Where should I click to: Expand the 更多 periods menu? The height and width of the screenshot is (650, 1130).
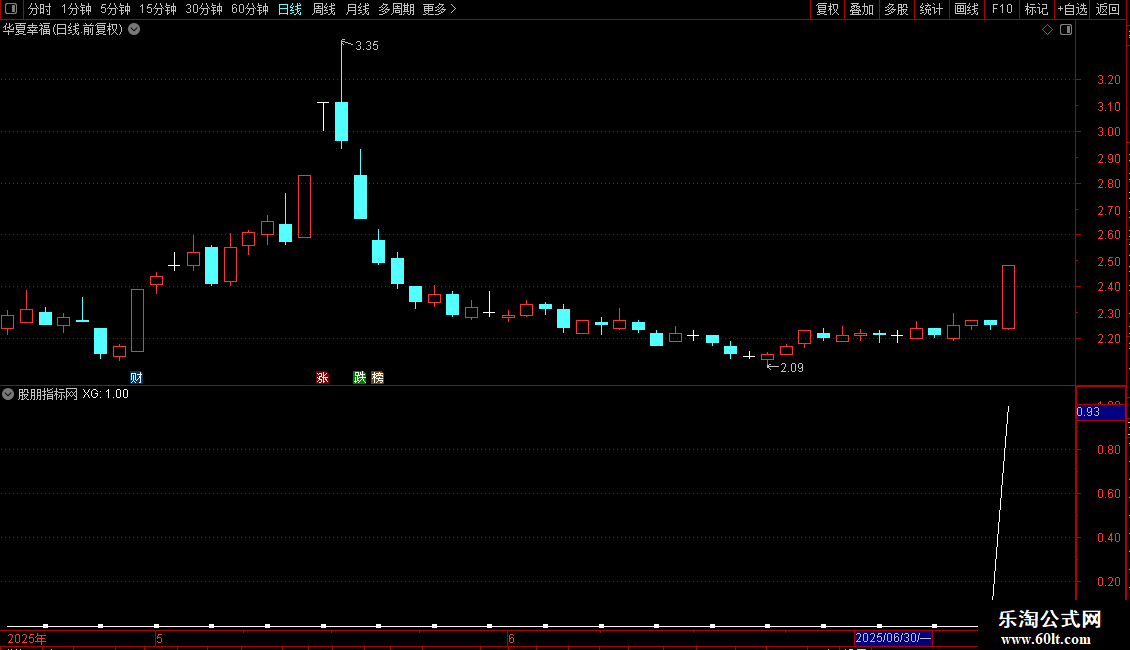point(439,9)
